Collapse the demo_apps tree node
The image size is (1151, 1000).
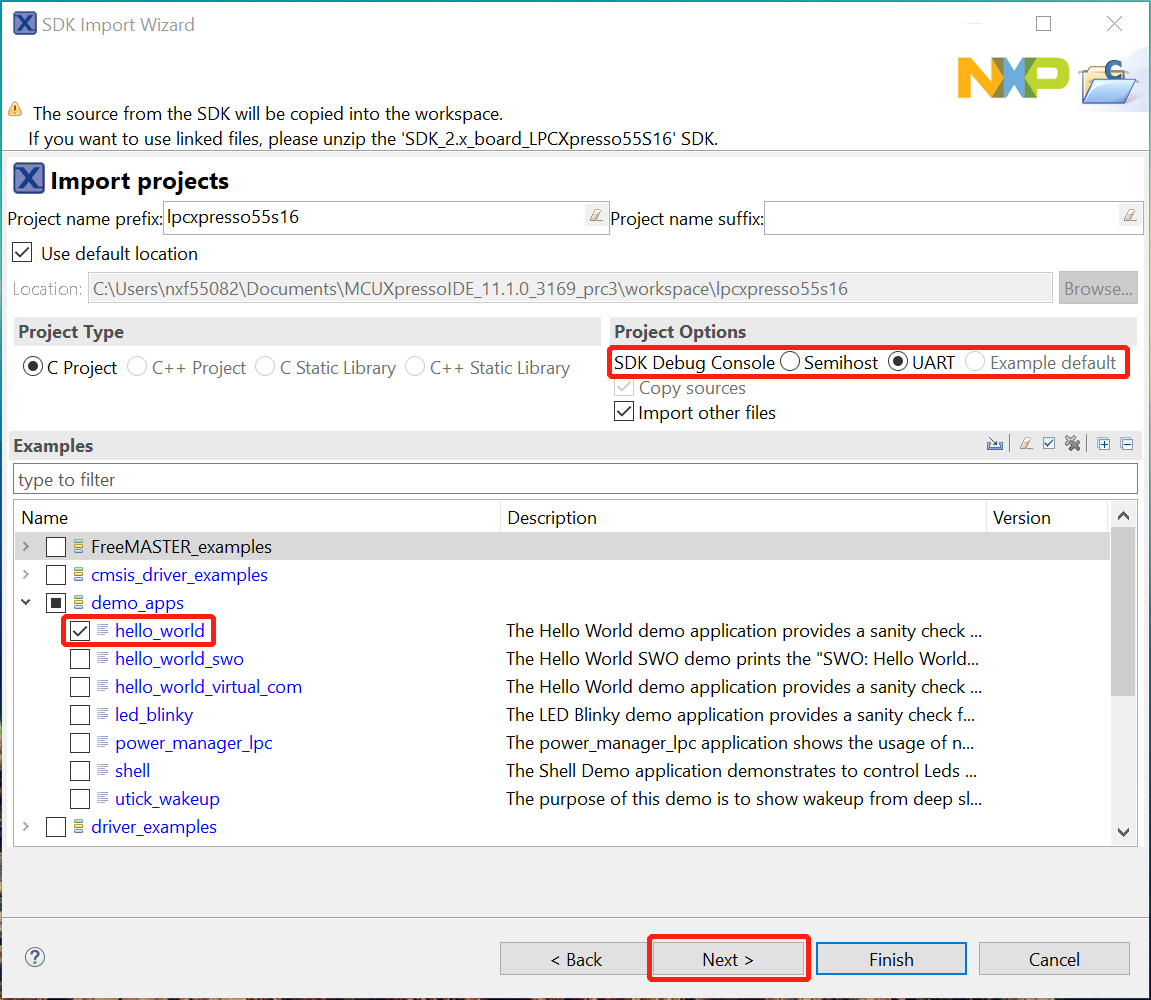click(x=26, y=603)
